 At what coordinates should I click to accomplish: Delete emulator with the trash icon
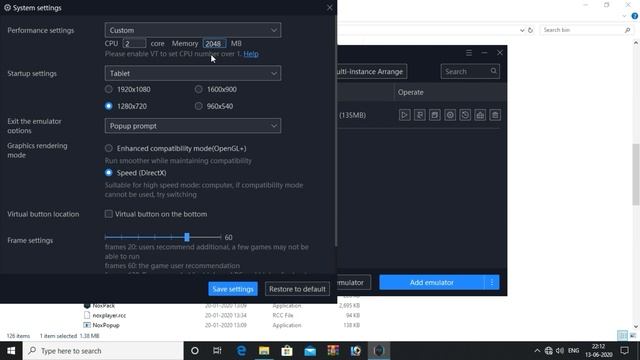click(495, 115)
